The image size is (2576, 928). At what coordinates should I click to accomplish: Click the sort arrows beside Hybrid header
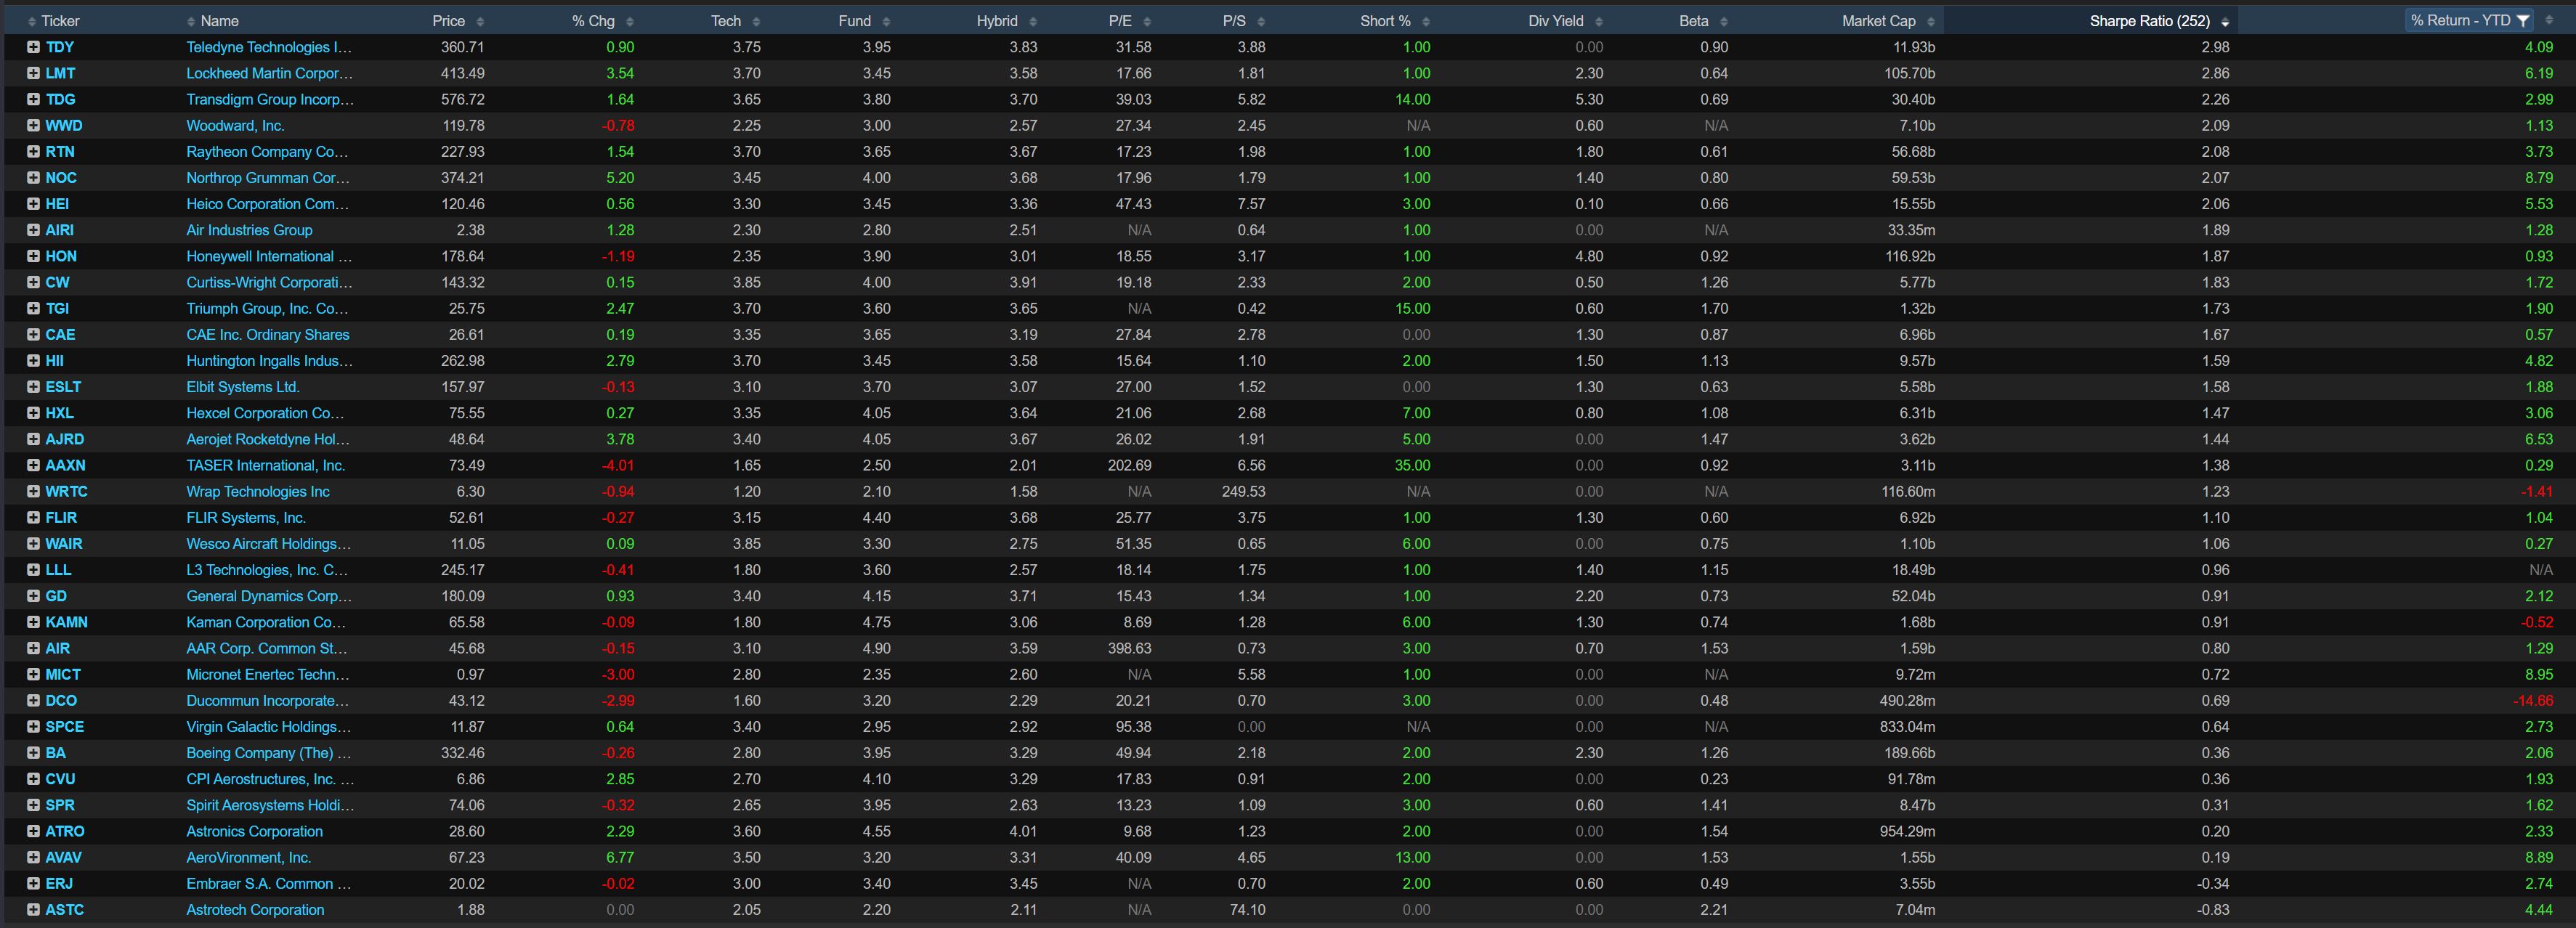(1033, 21)
